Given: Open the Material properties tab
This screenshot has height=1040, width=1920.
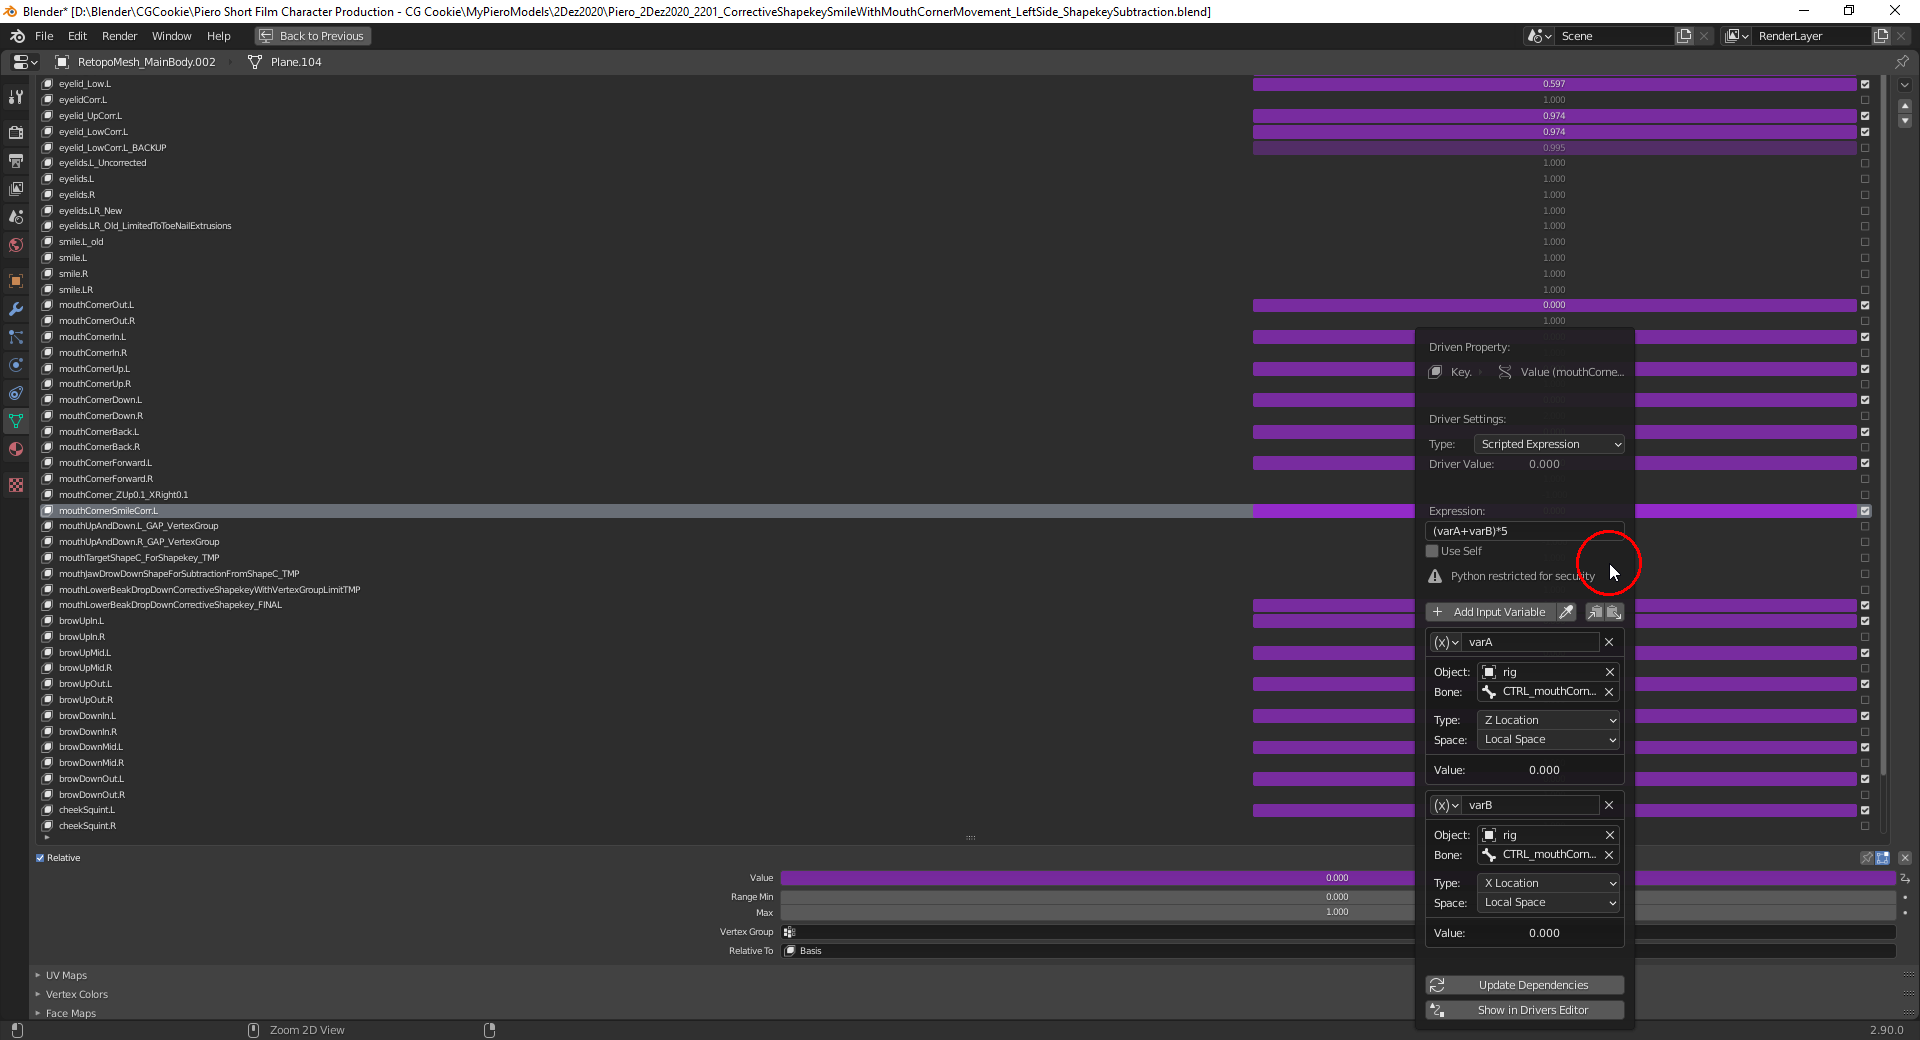Looking at the screenshot, I should click(x=15, y=449).
